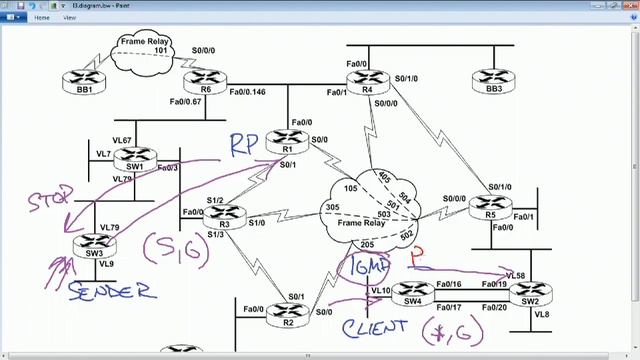The image size is (640, 360).
Task: Click the handwritten 'STOP' text
Action: [x=51, y=198]
